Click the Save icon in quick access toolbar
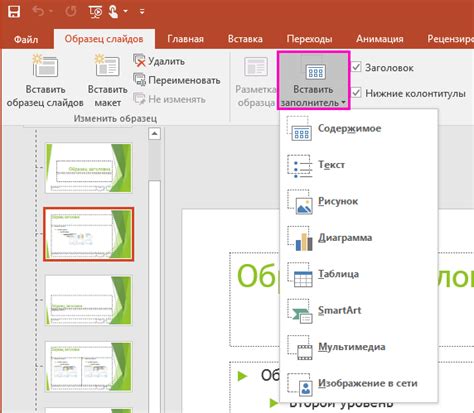 (14, 12)
